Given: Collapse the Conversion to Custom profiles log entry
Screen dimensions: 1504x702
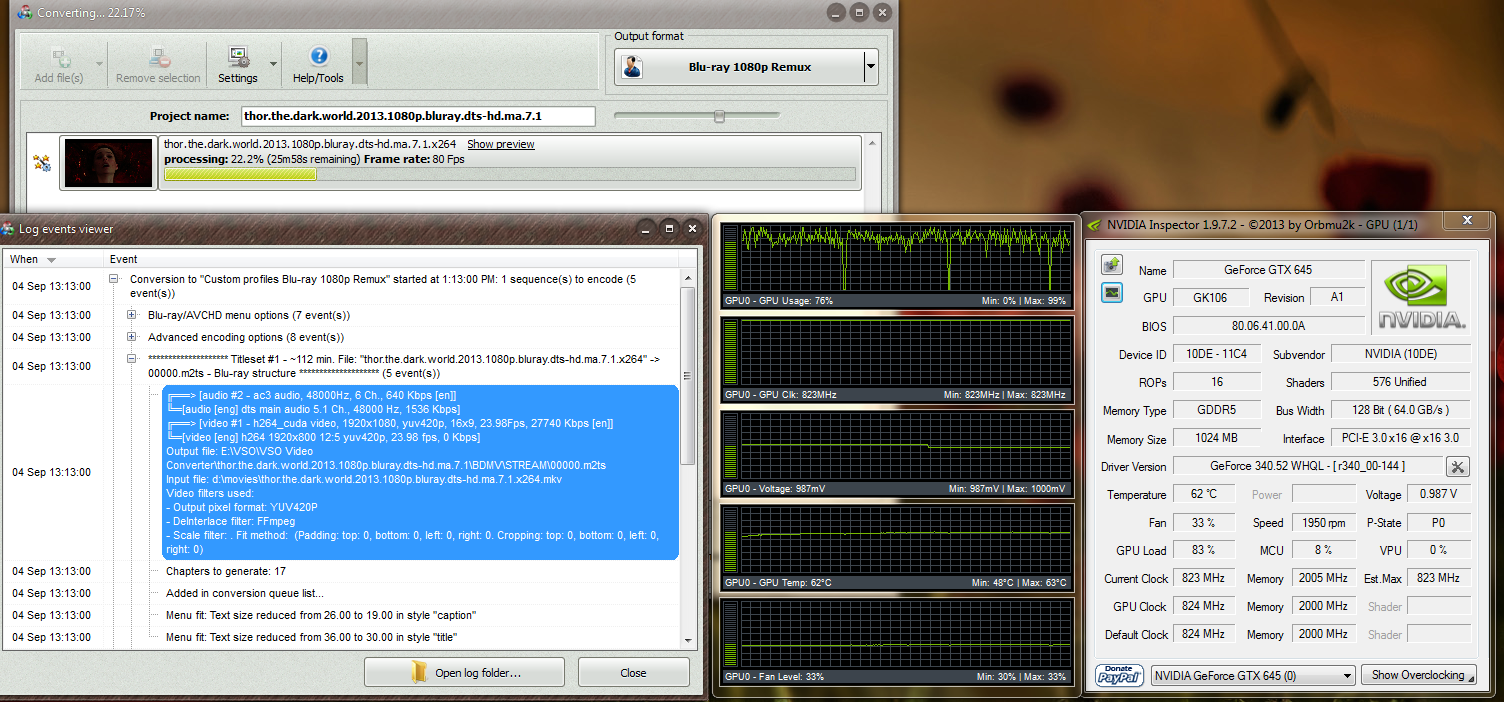Looking at the screenshot, I should point(114,280).
